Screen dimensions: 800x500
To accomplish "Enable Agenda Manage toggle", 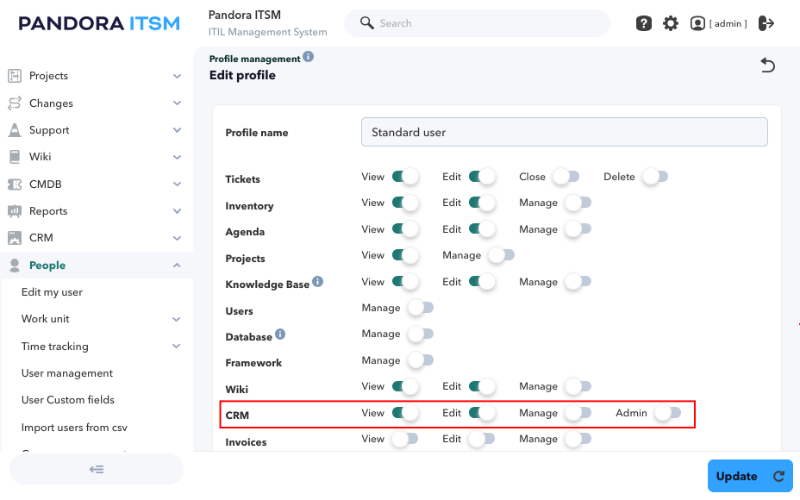I will [578, 229].
